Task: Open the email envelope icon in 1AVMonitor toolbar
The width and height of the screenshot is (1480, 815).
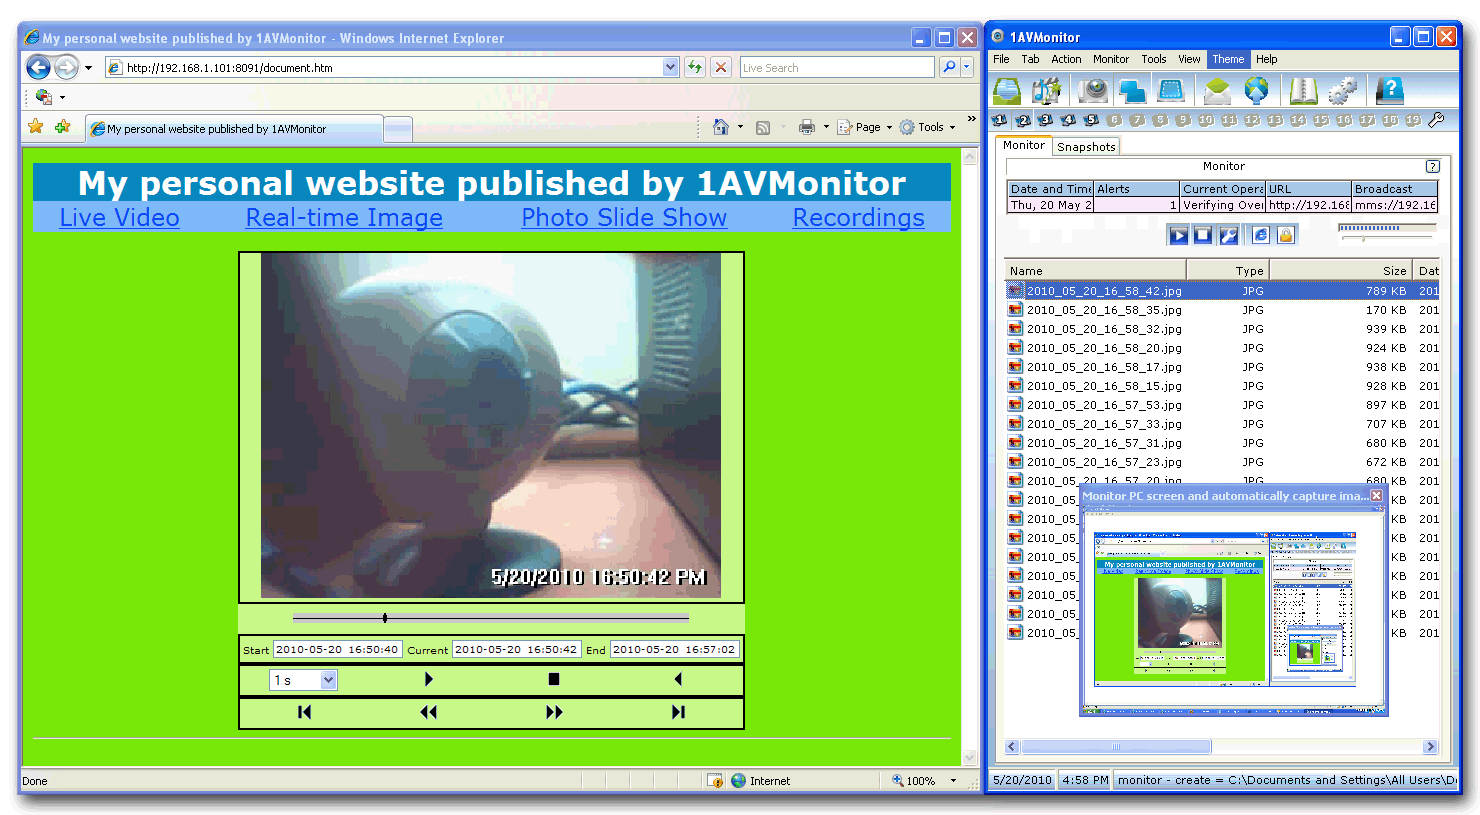Action: pyautogui.click(x=1217, y=91)
